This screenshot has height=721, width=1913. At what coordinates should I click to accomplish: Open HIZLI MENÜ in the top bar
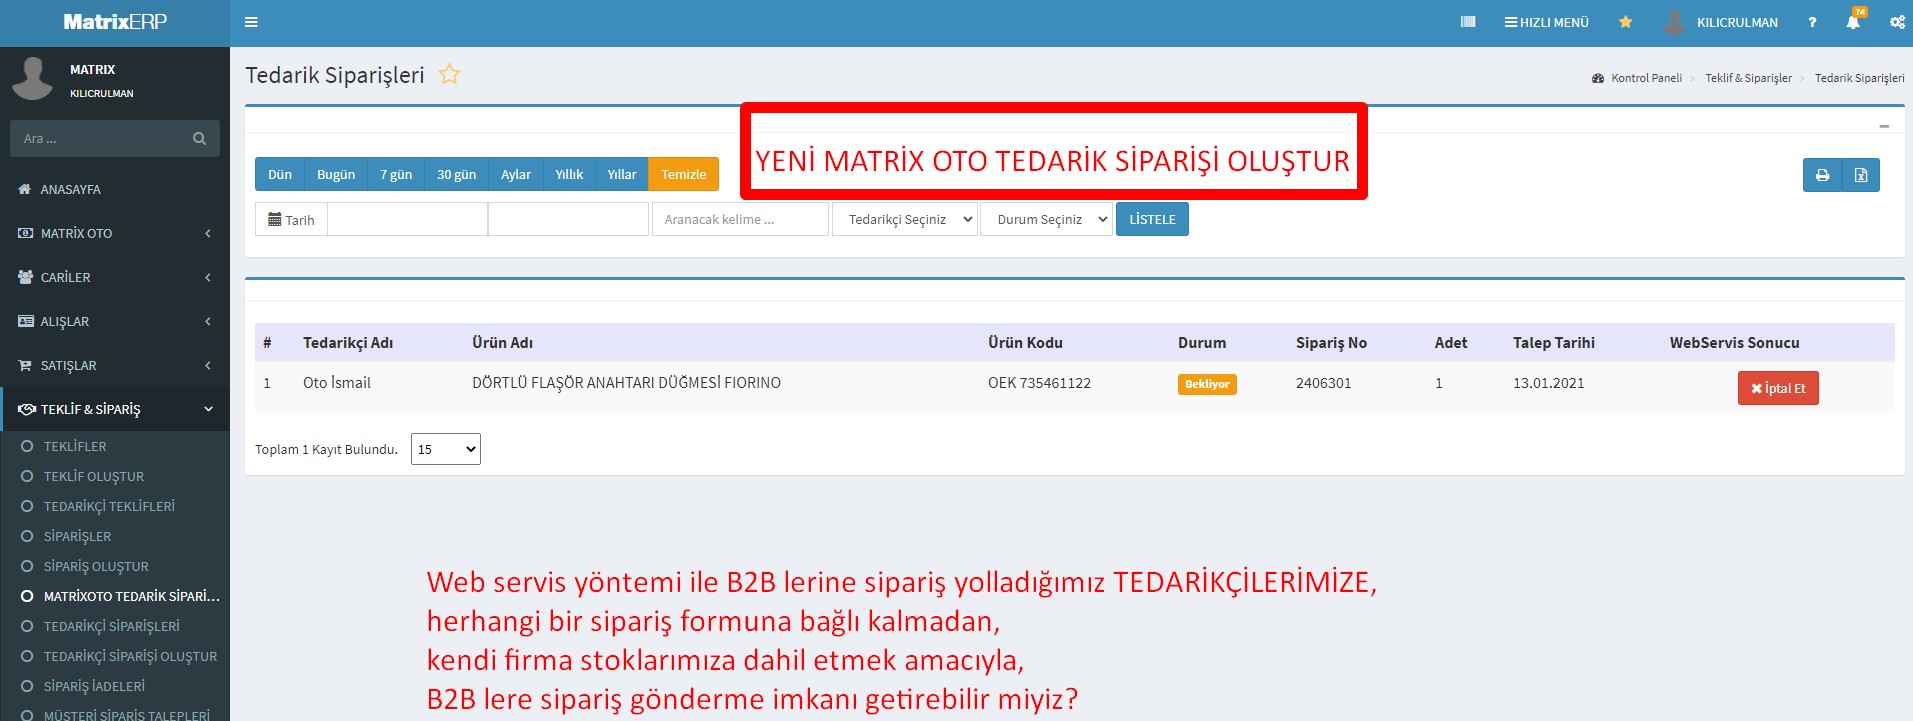(x=1546, y=22)
